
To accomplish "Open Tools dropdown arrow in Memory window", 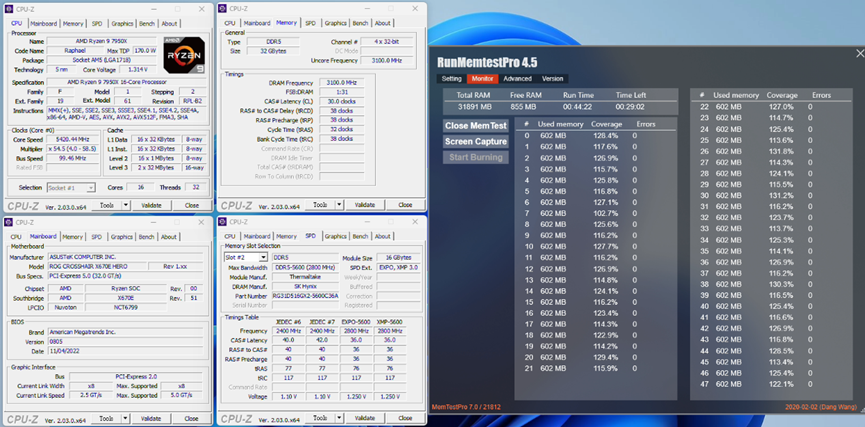I will (339, 205).
